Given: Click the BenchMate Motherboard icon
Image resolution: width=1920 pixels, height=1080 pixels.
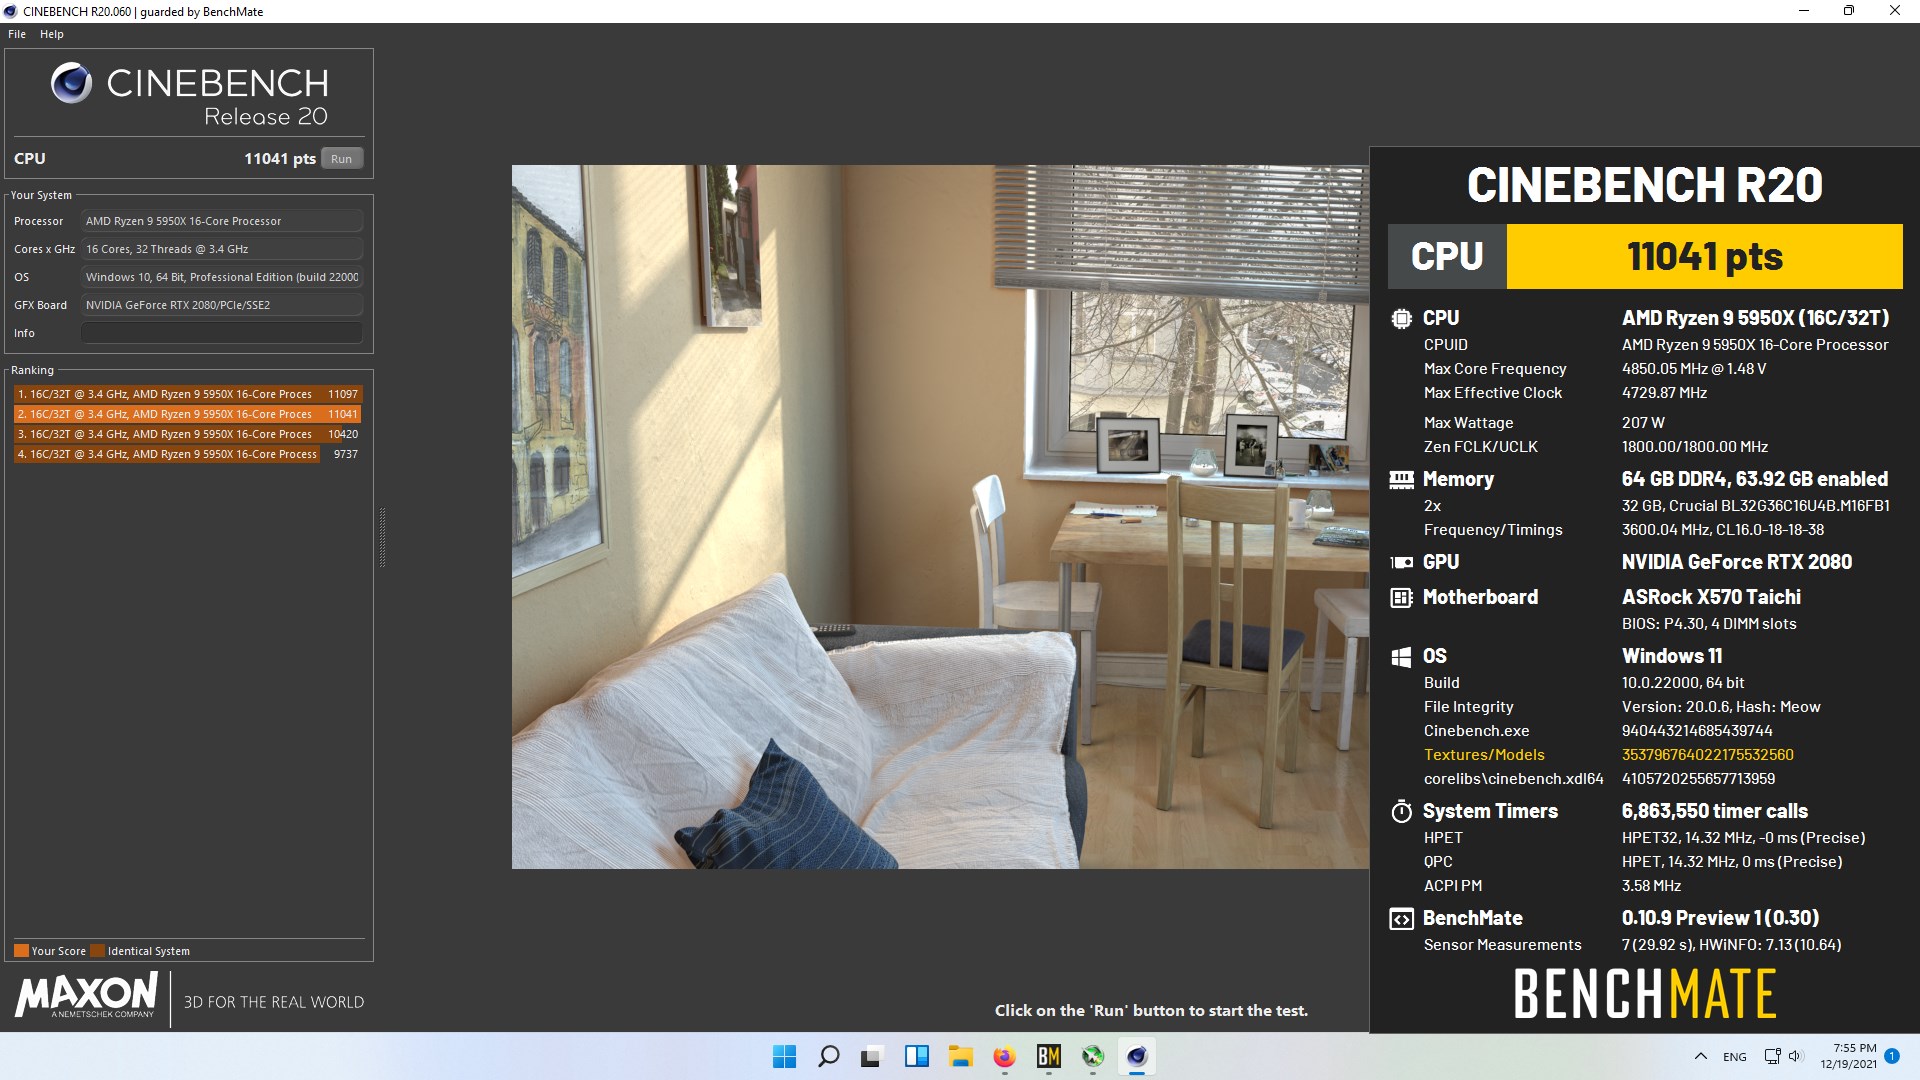Looking at the screenshot, I should click(x=1401, y=598).
